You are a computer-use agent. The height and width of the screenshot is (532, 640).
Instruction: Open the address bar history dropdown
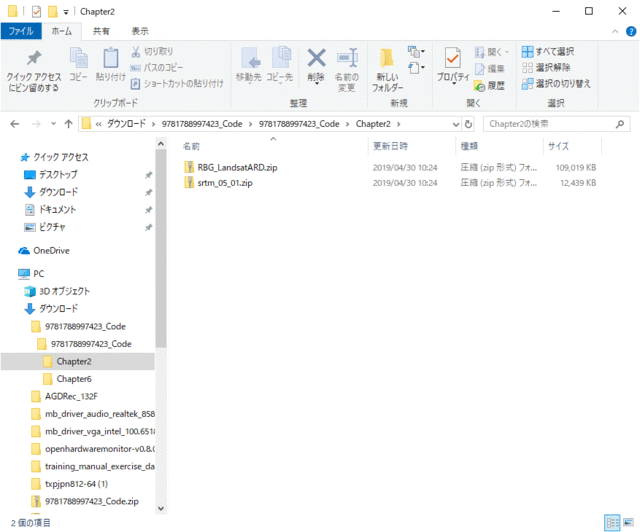point(453,124)
